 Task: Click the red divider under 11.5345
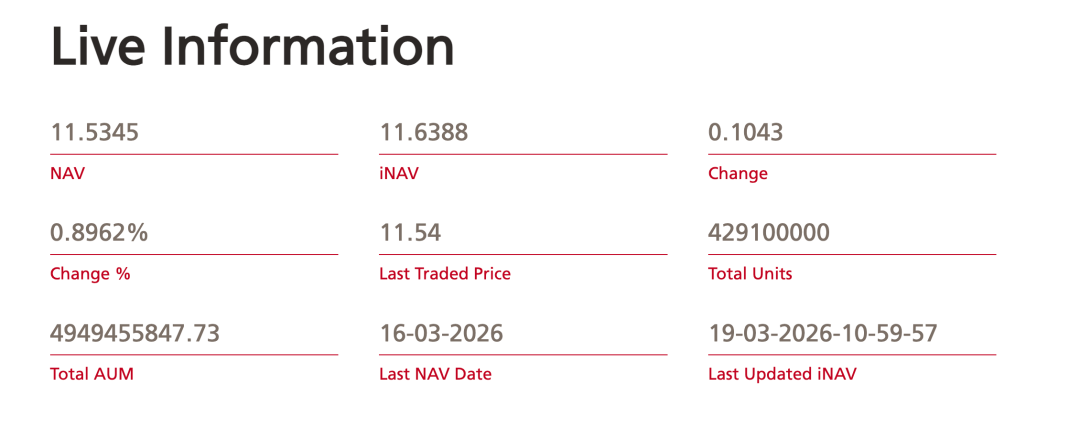tap(194, 154)
